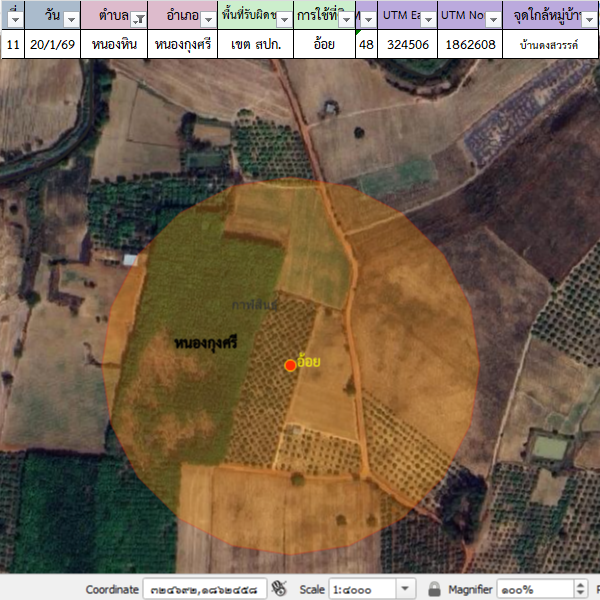Screen dimensions: 600x600
Task: Select the date cell 20/1/69
Action: [x=52, y=44]
